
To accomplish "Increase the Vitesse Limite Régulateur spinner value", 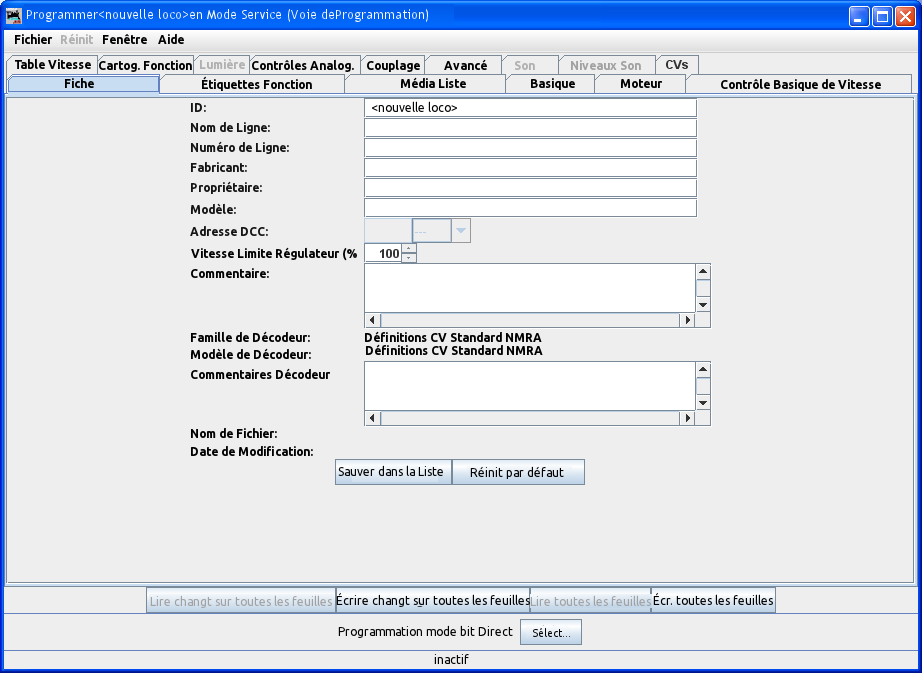I will click(408, 248).
